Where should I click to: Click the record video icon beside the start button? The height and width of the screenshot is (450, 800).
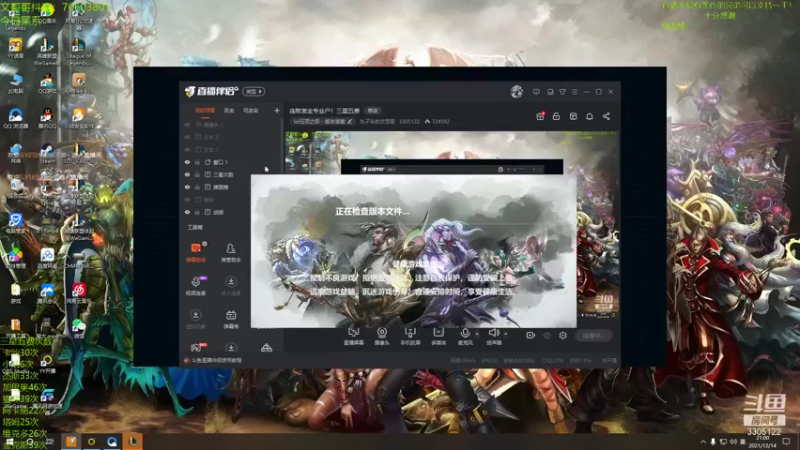(530, 335)
